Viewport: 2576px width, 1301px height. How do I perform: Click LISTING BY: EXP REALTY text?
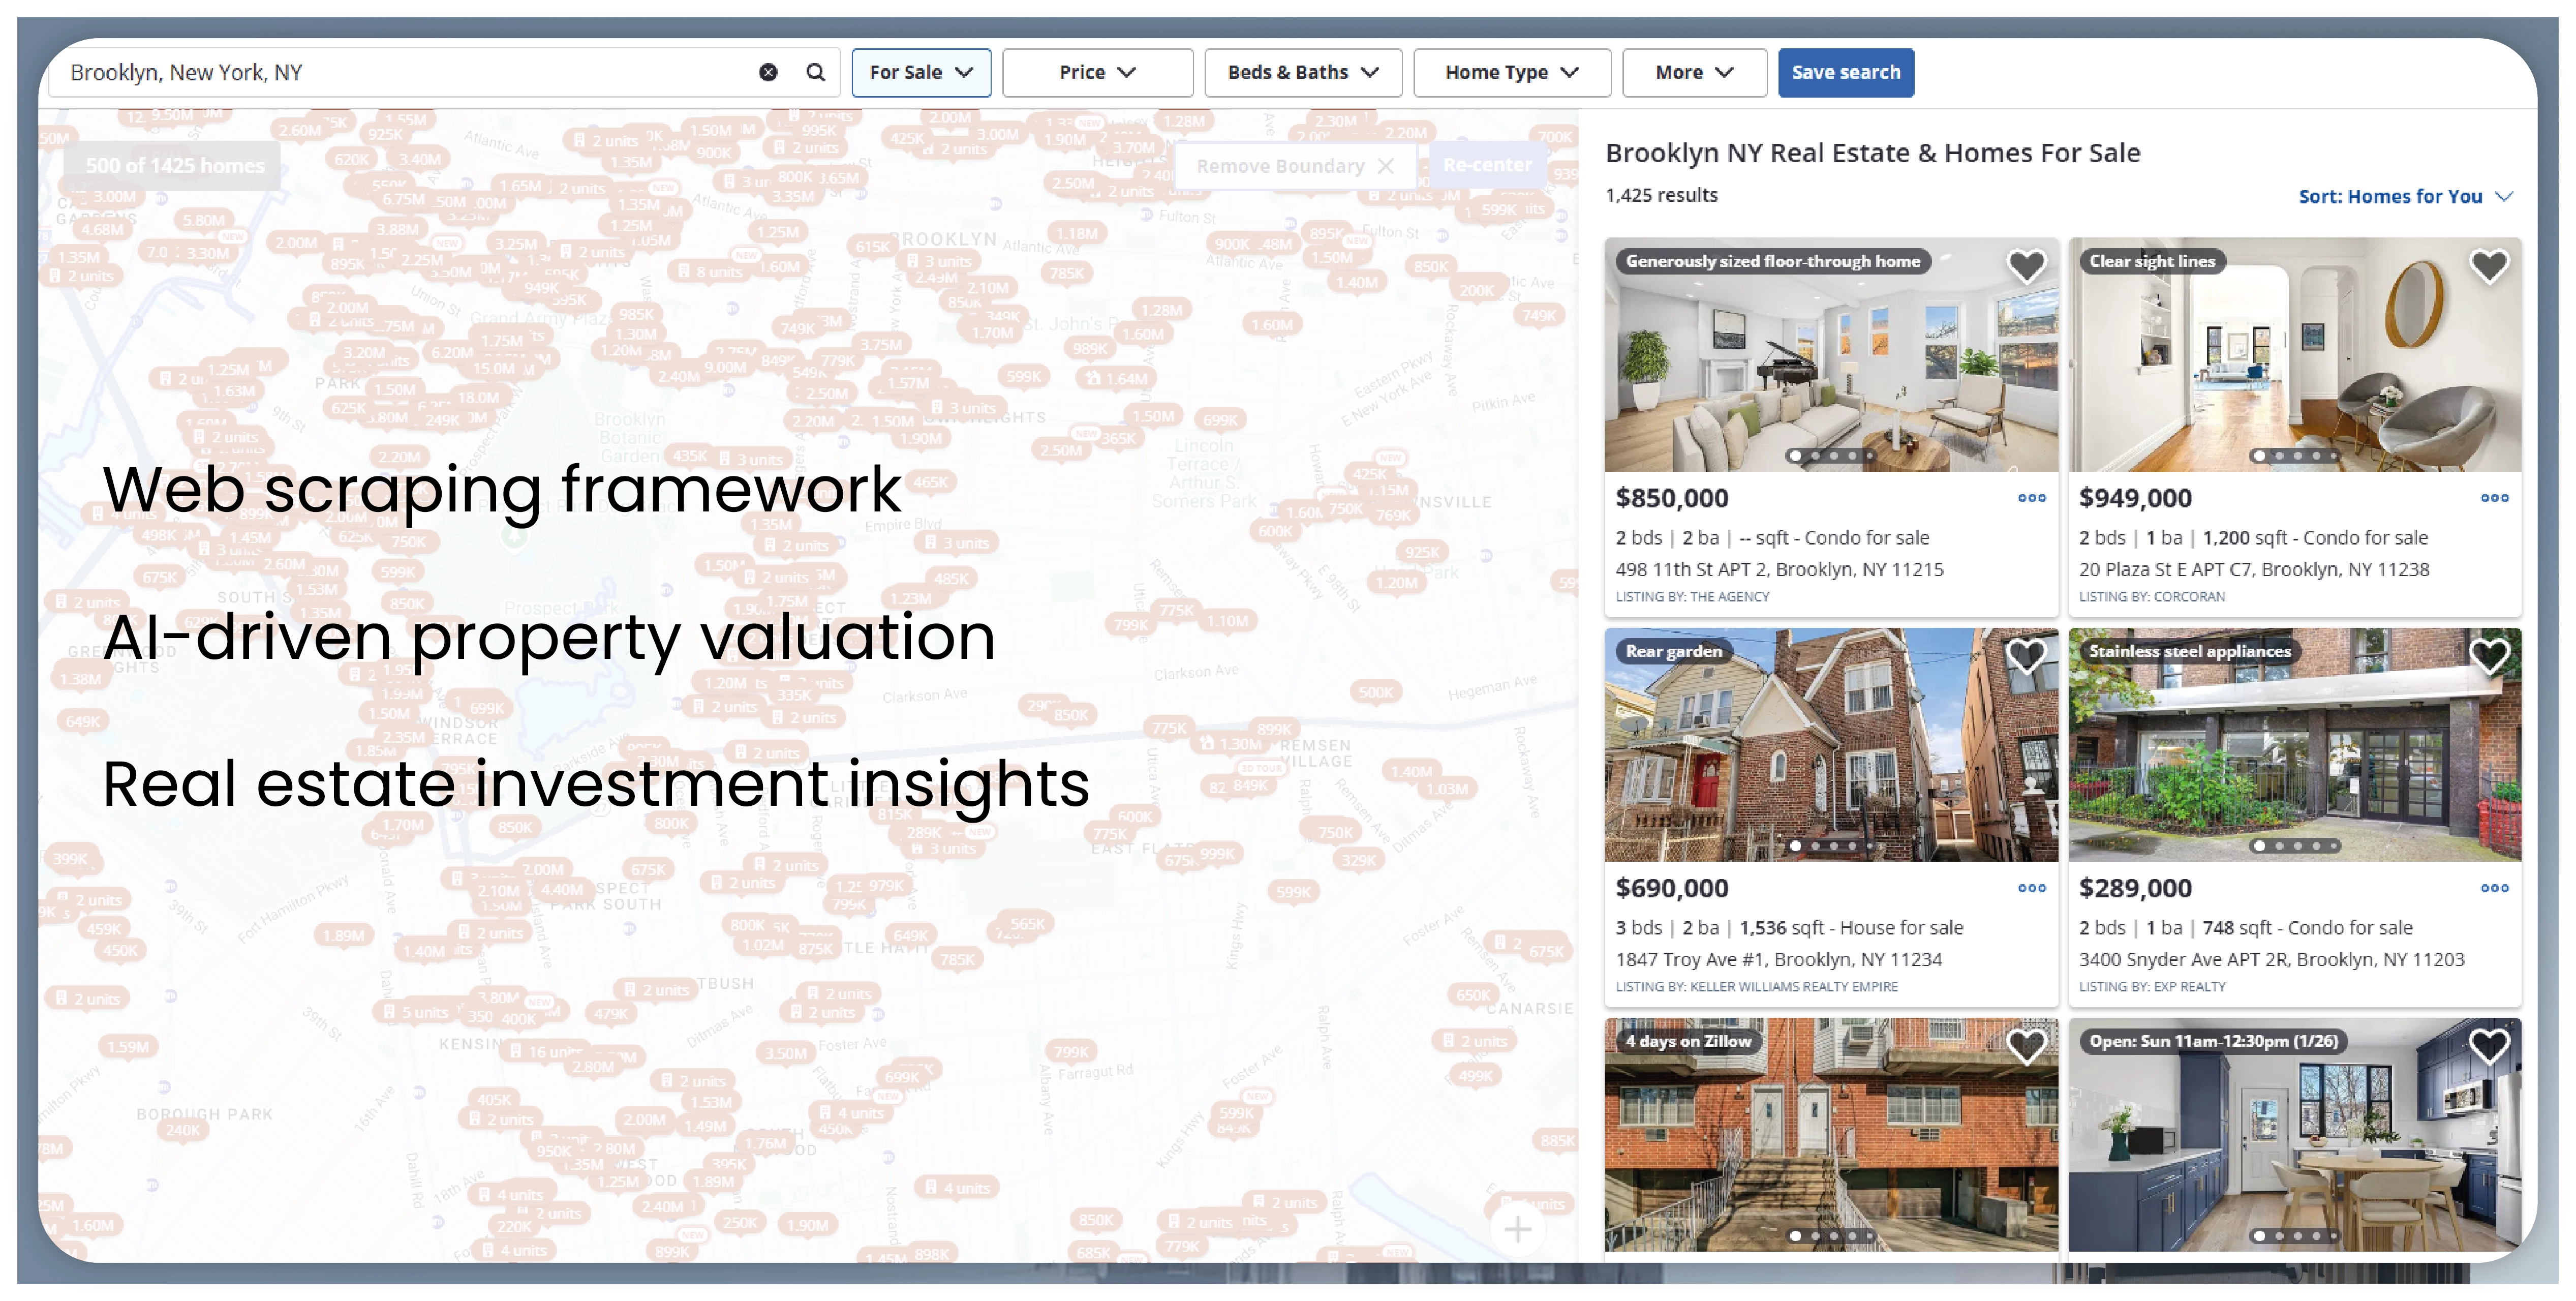(2152, 987)
